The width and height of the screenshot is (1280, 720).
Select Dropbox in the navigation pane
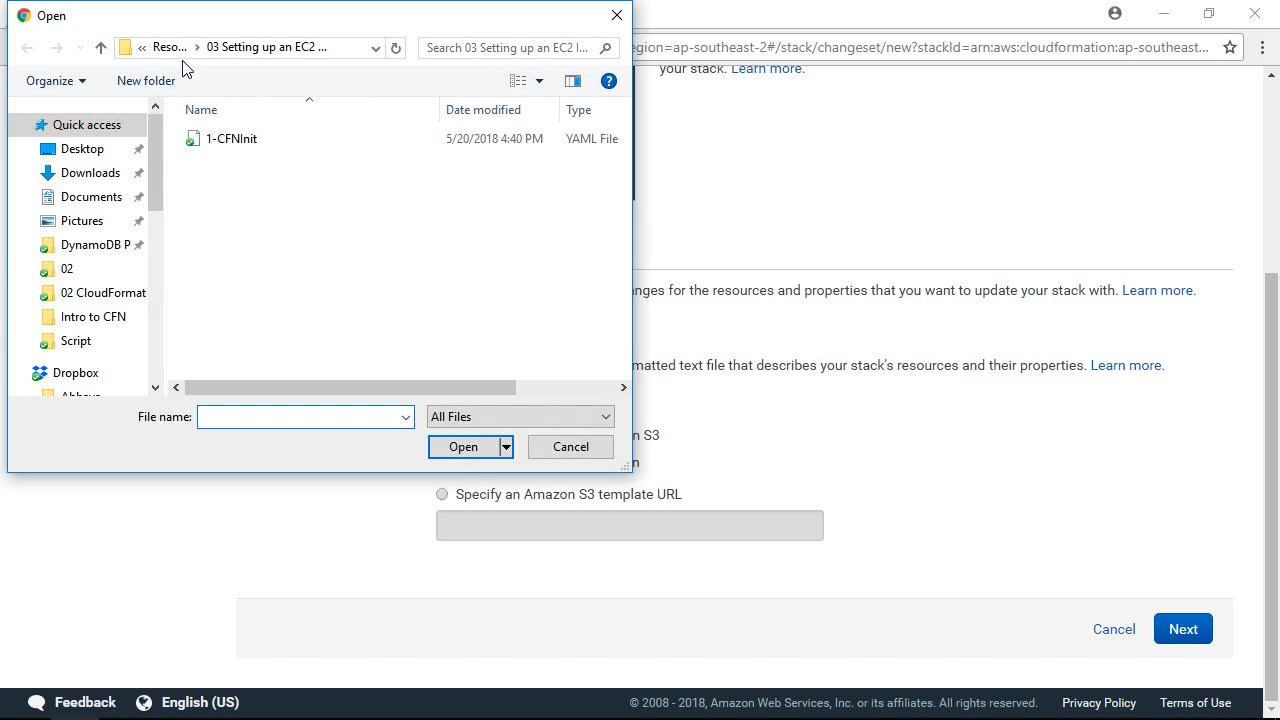[75, 373]
